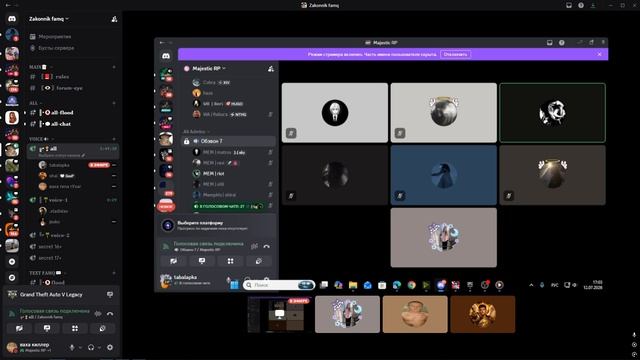The height and width of the screenshot is (360, 640).
Task: Toggle camera on in outer voice panel
Action: (x=19, y=328)
